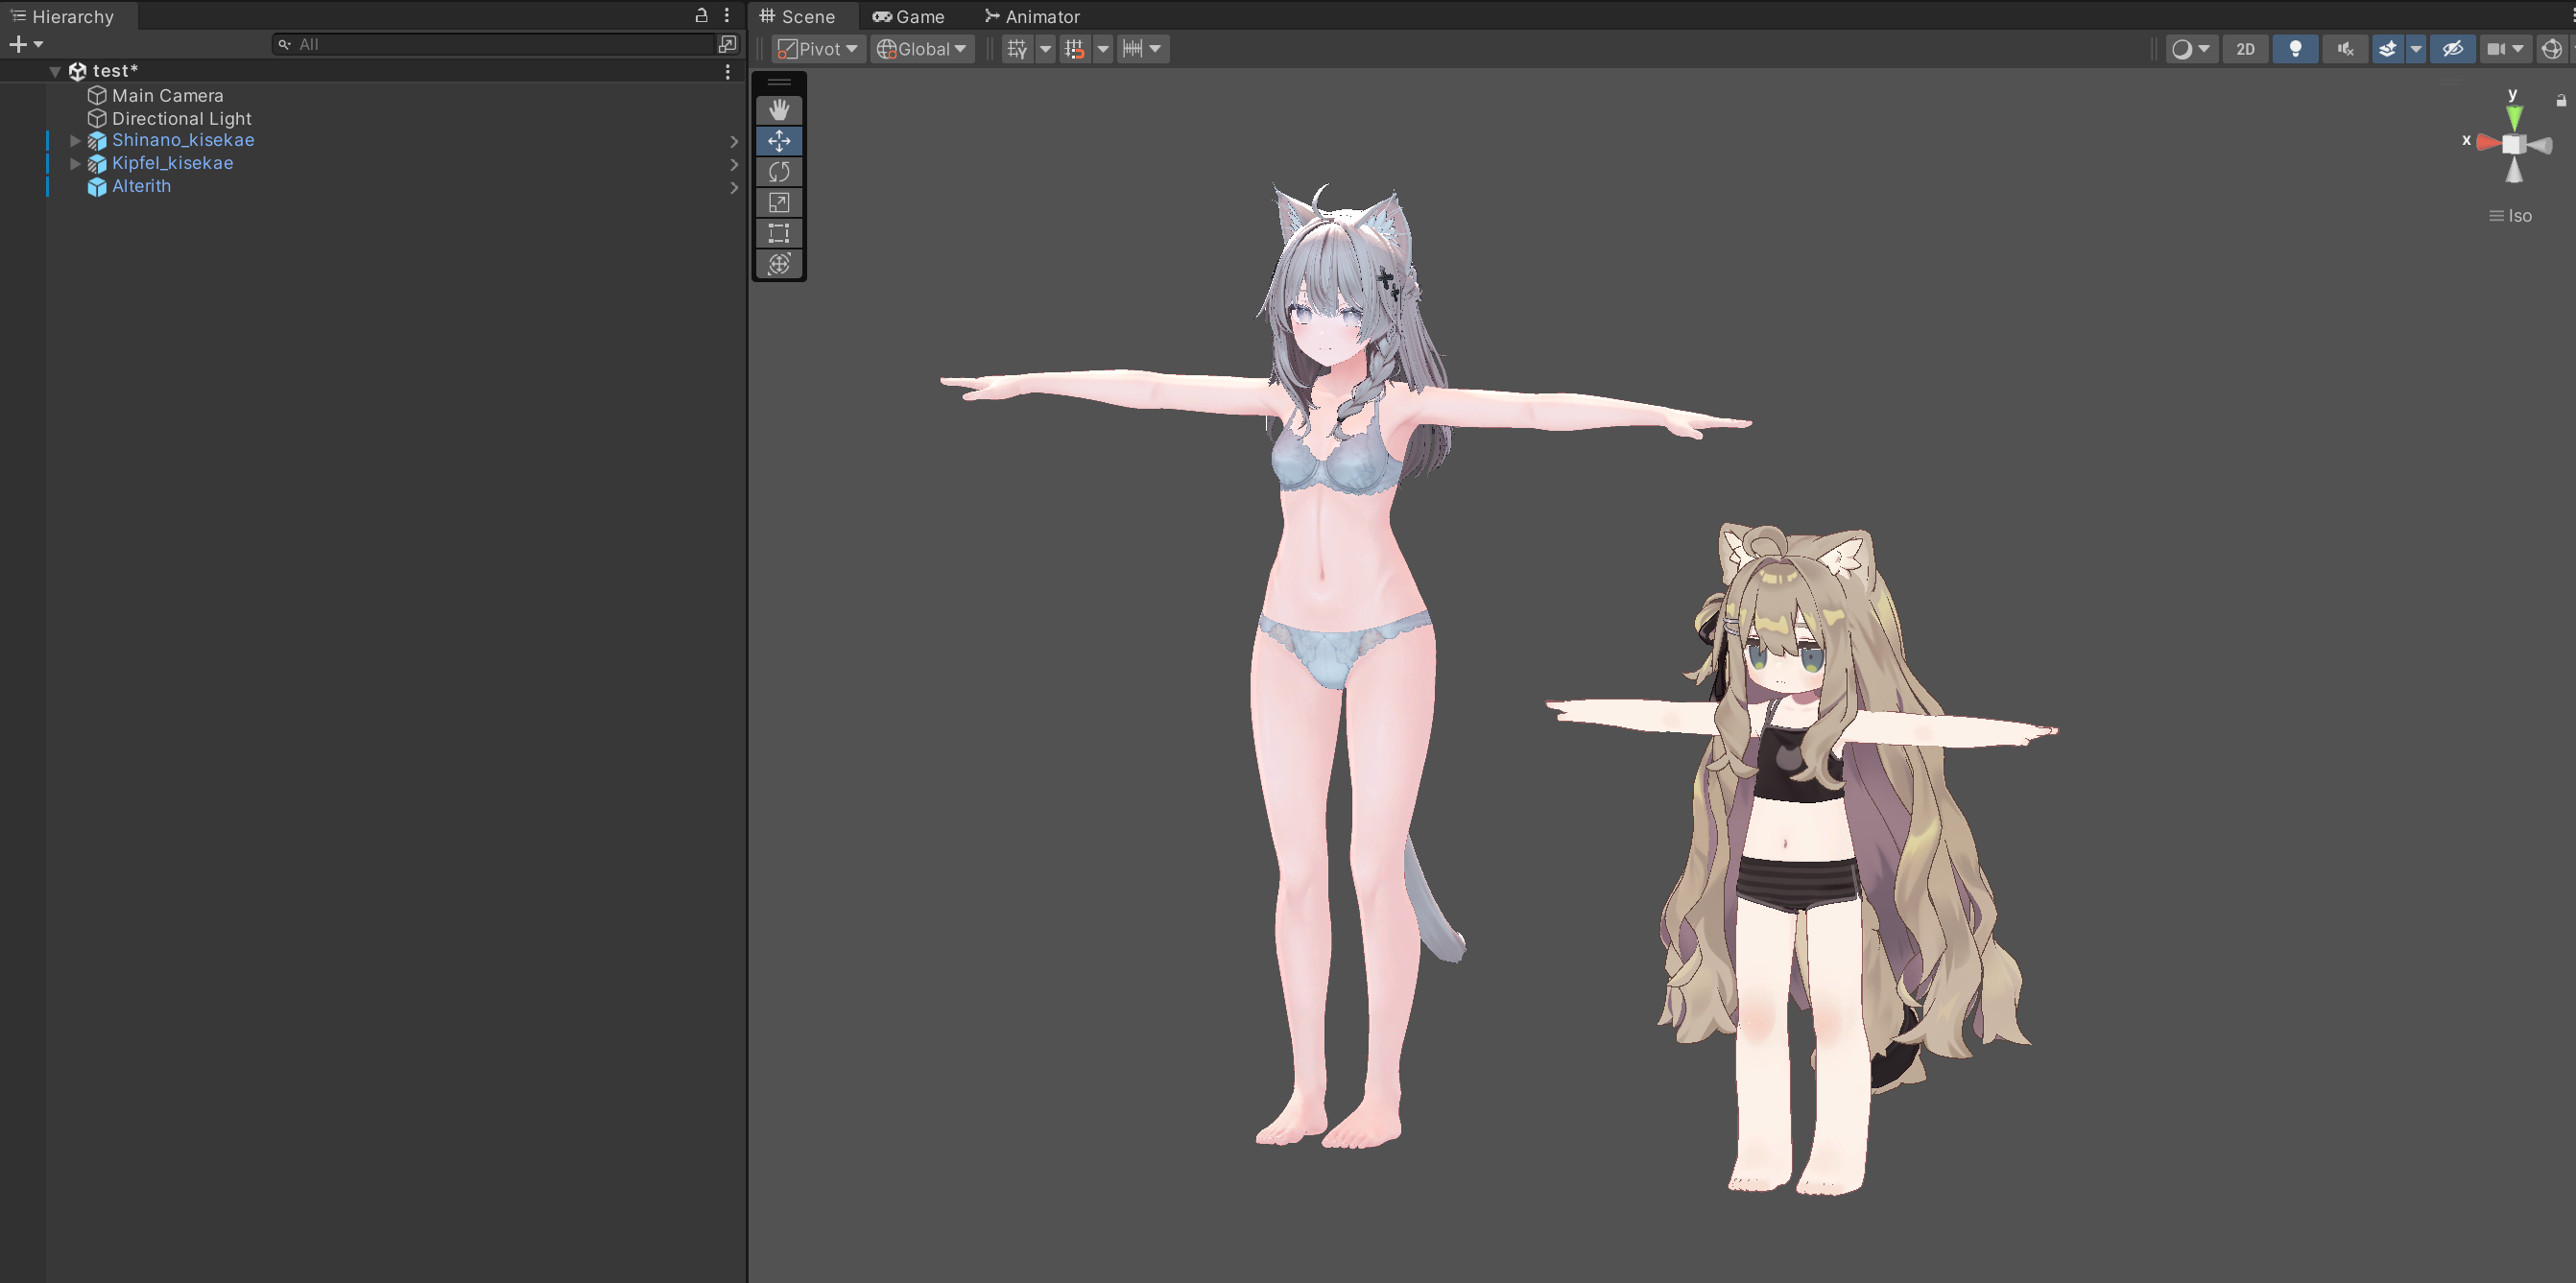The height and width of the screenshot is (1283, 2576).
Task: Open the grid snapping options dropdown arrow
Action: coord(1103,49)
